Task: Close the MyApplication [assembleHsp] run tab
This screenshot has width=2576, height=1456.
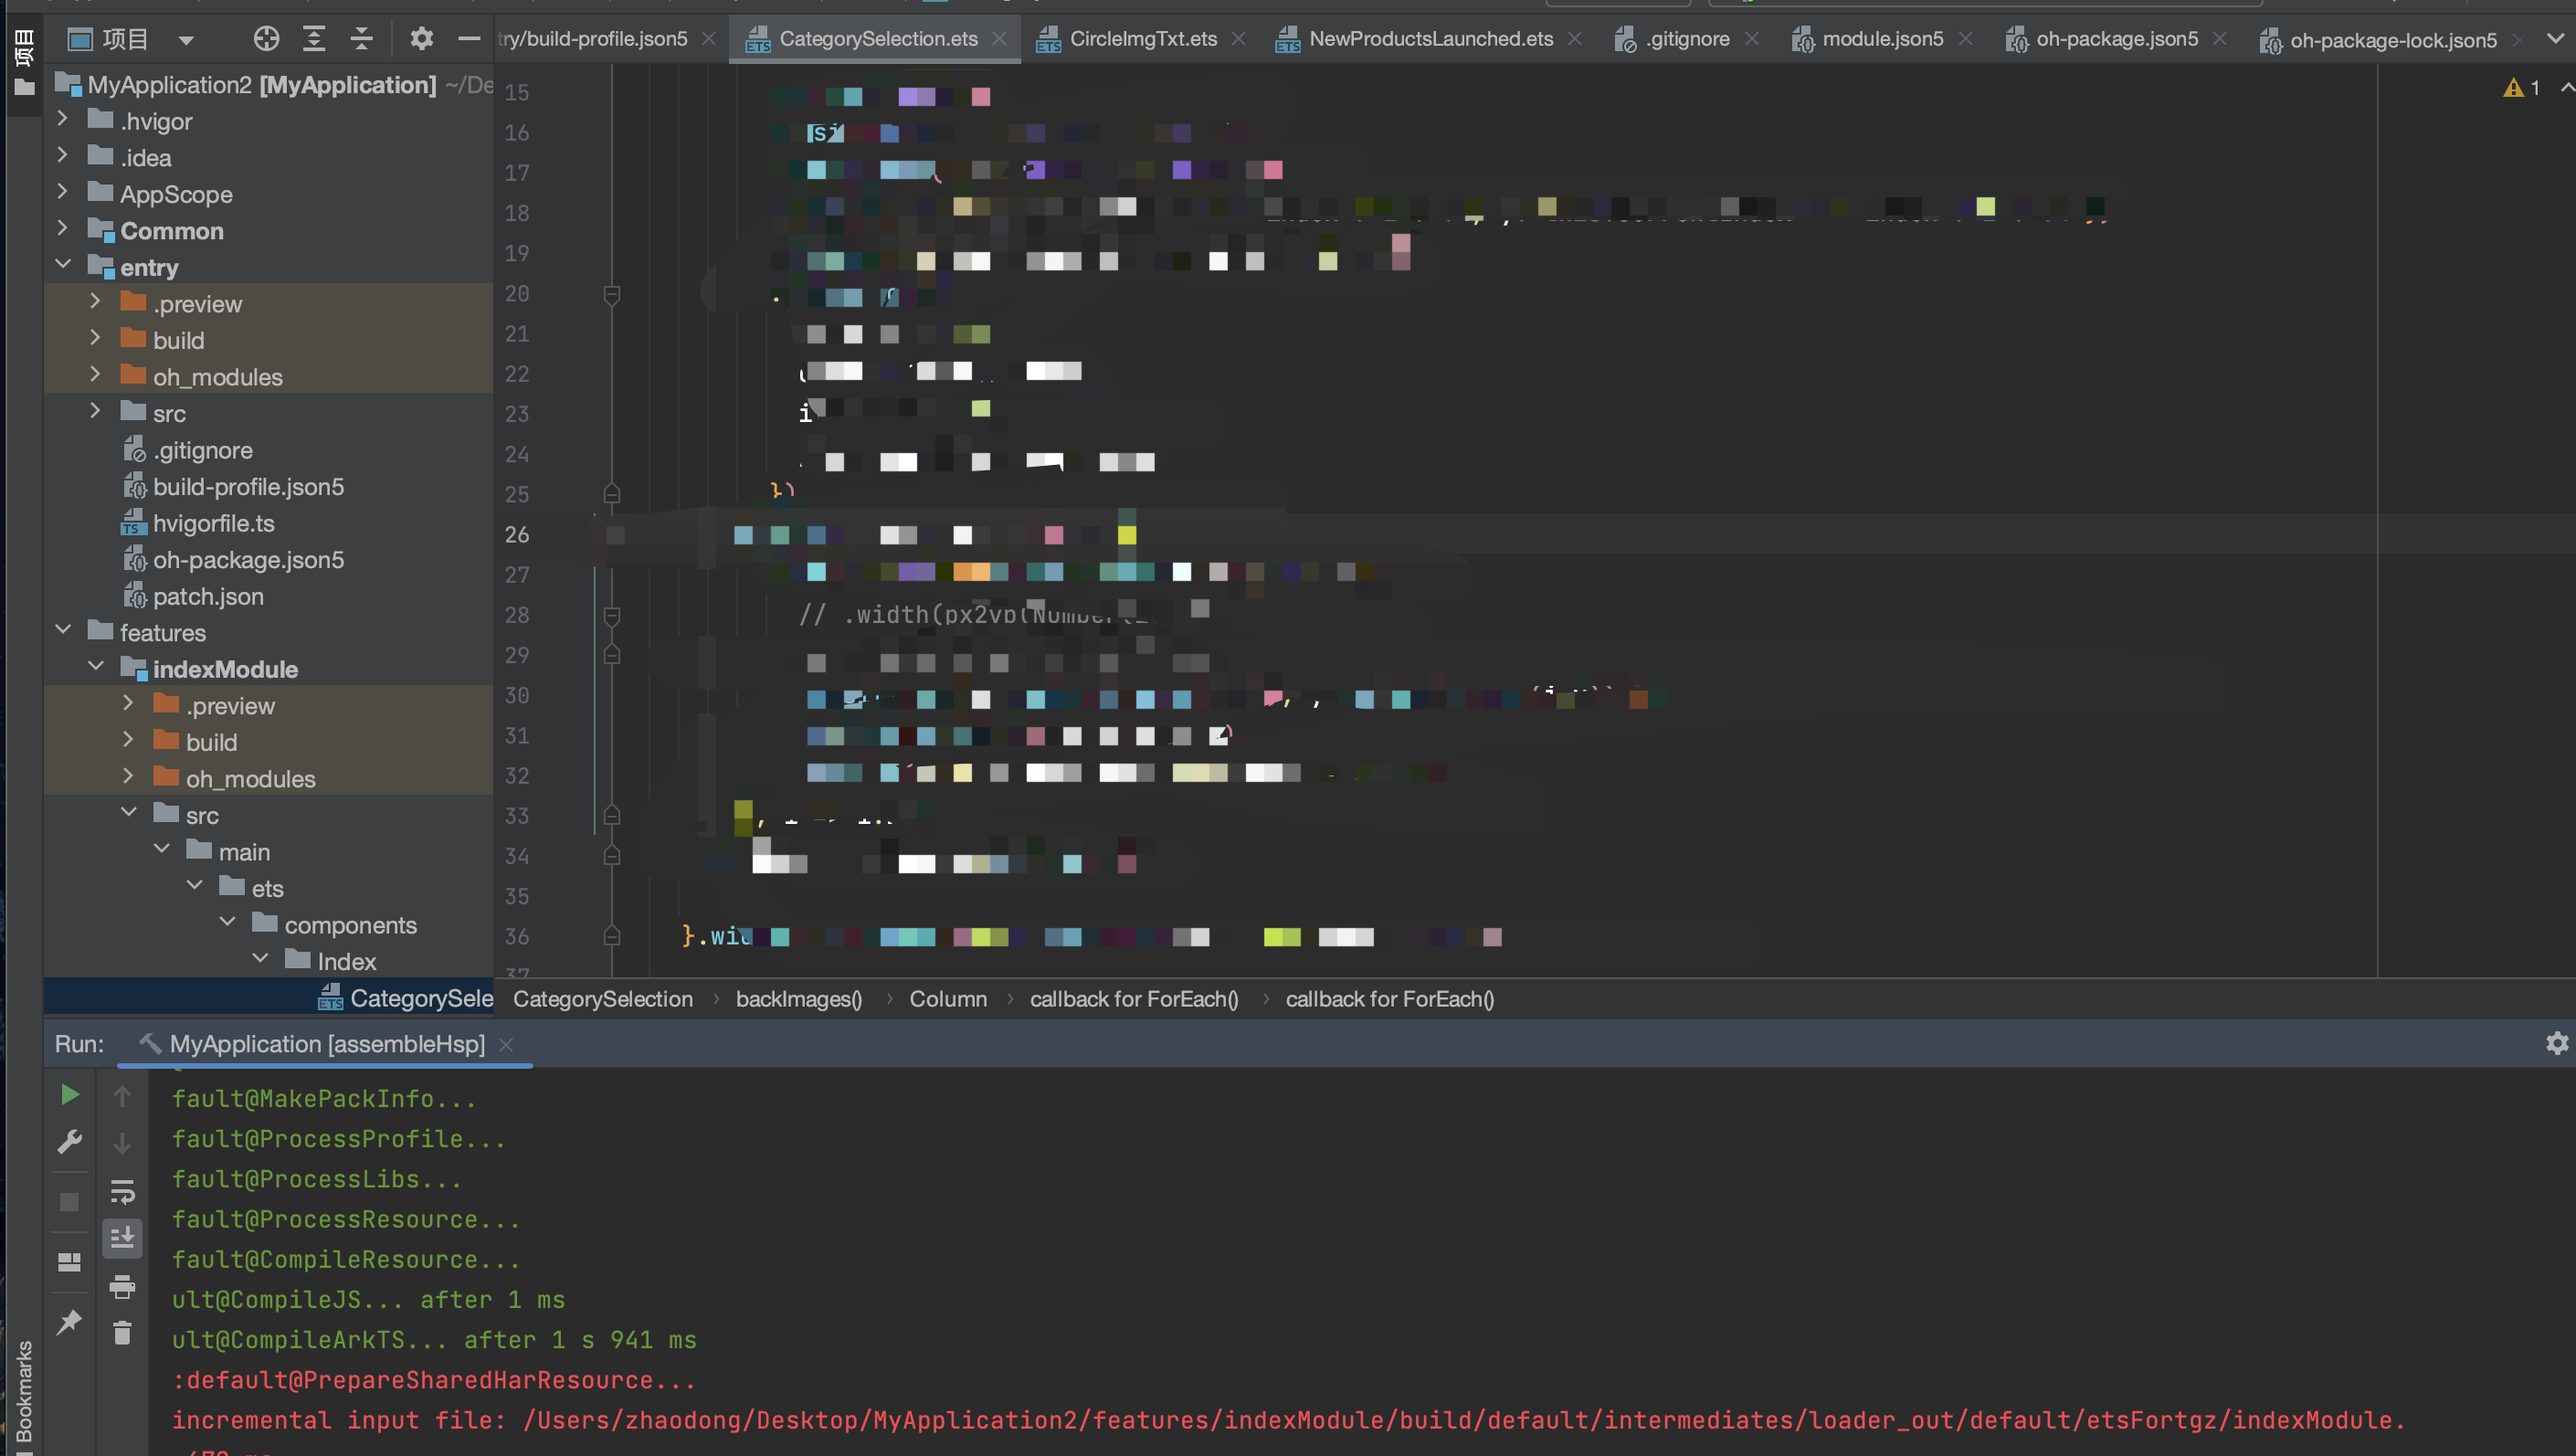Action: [x=506, y=1044]
